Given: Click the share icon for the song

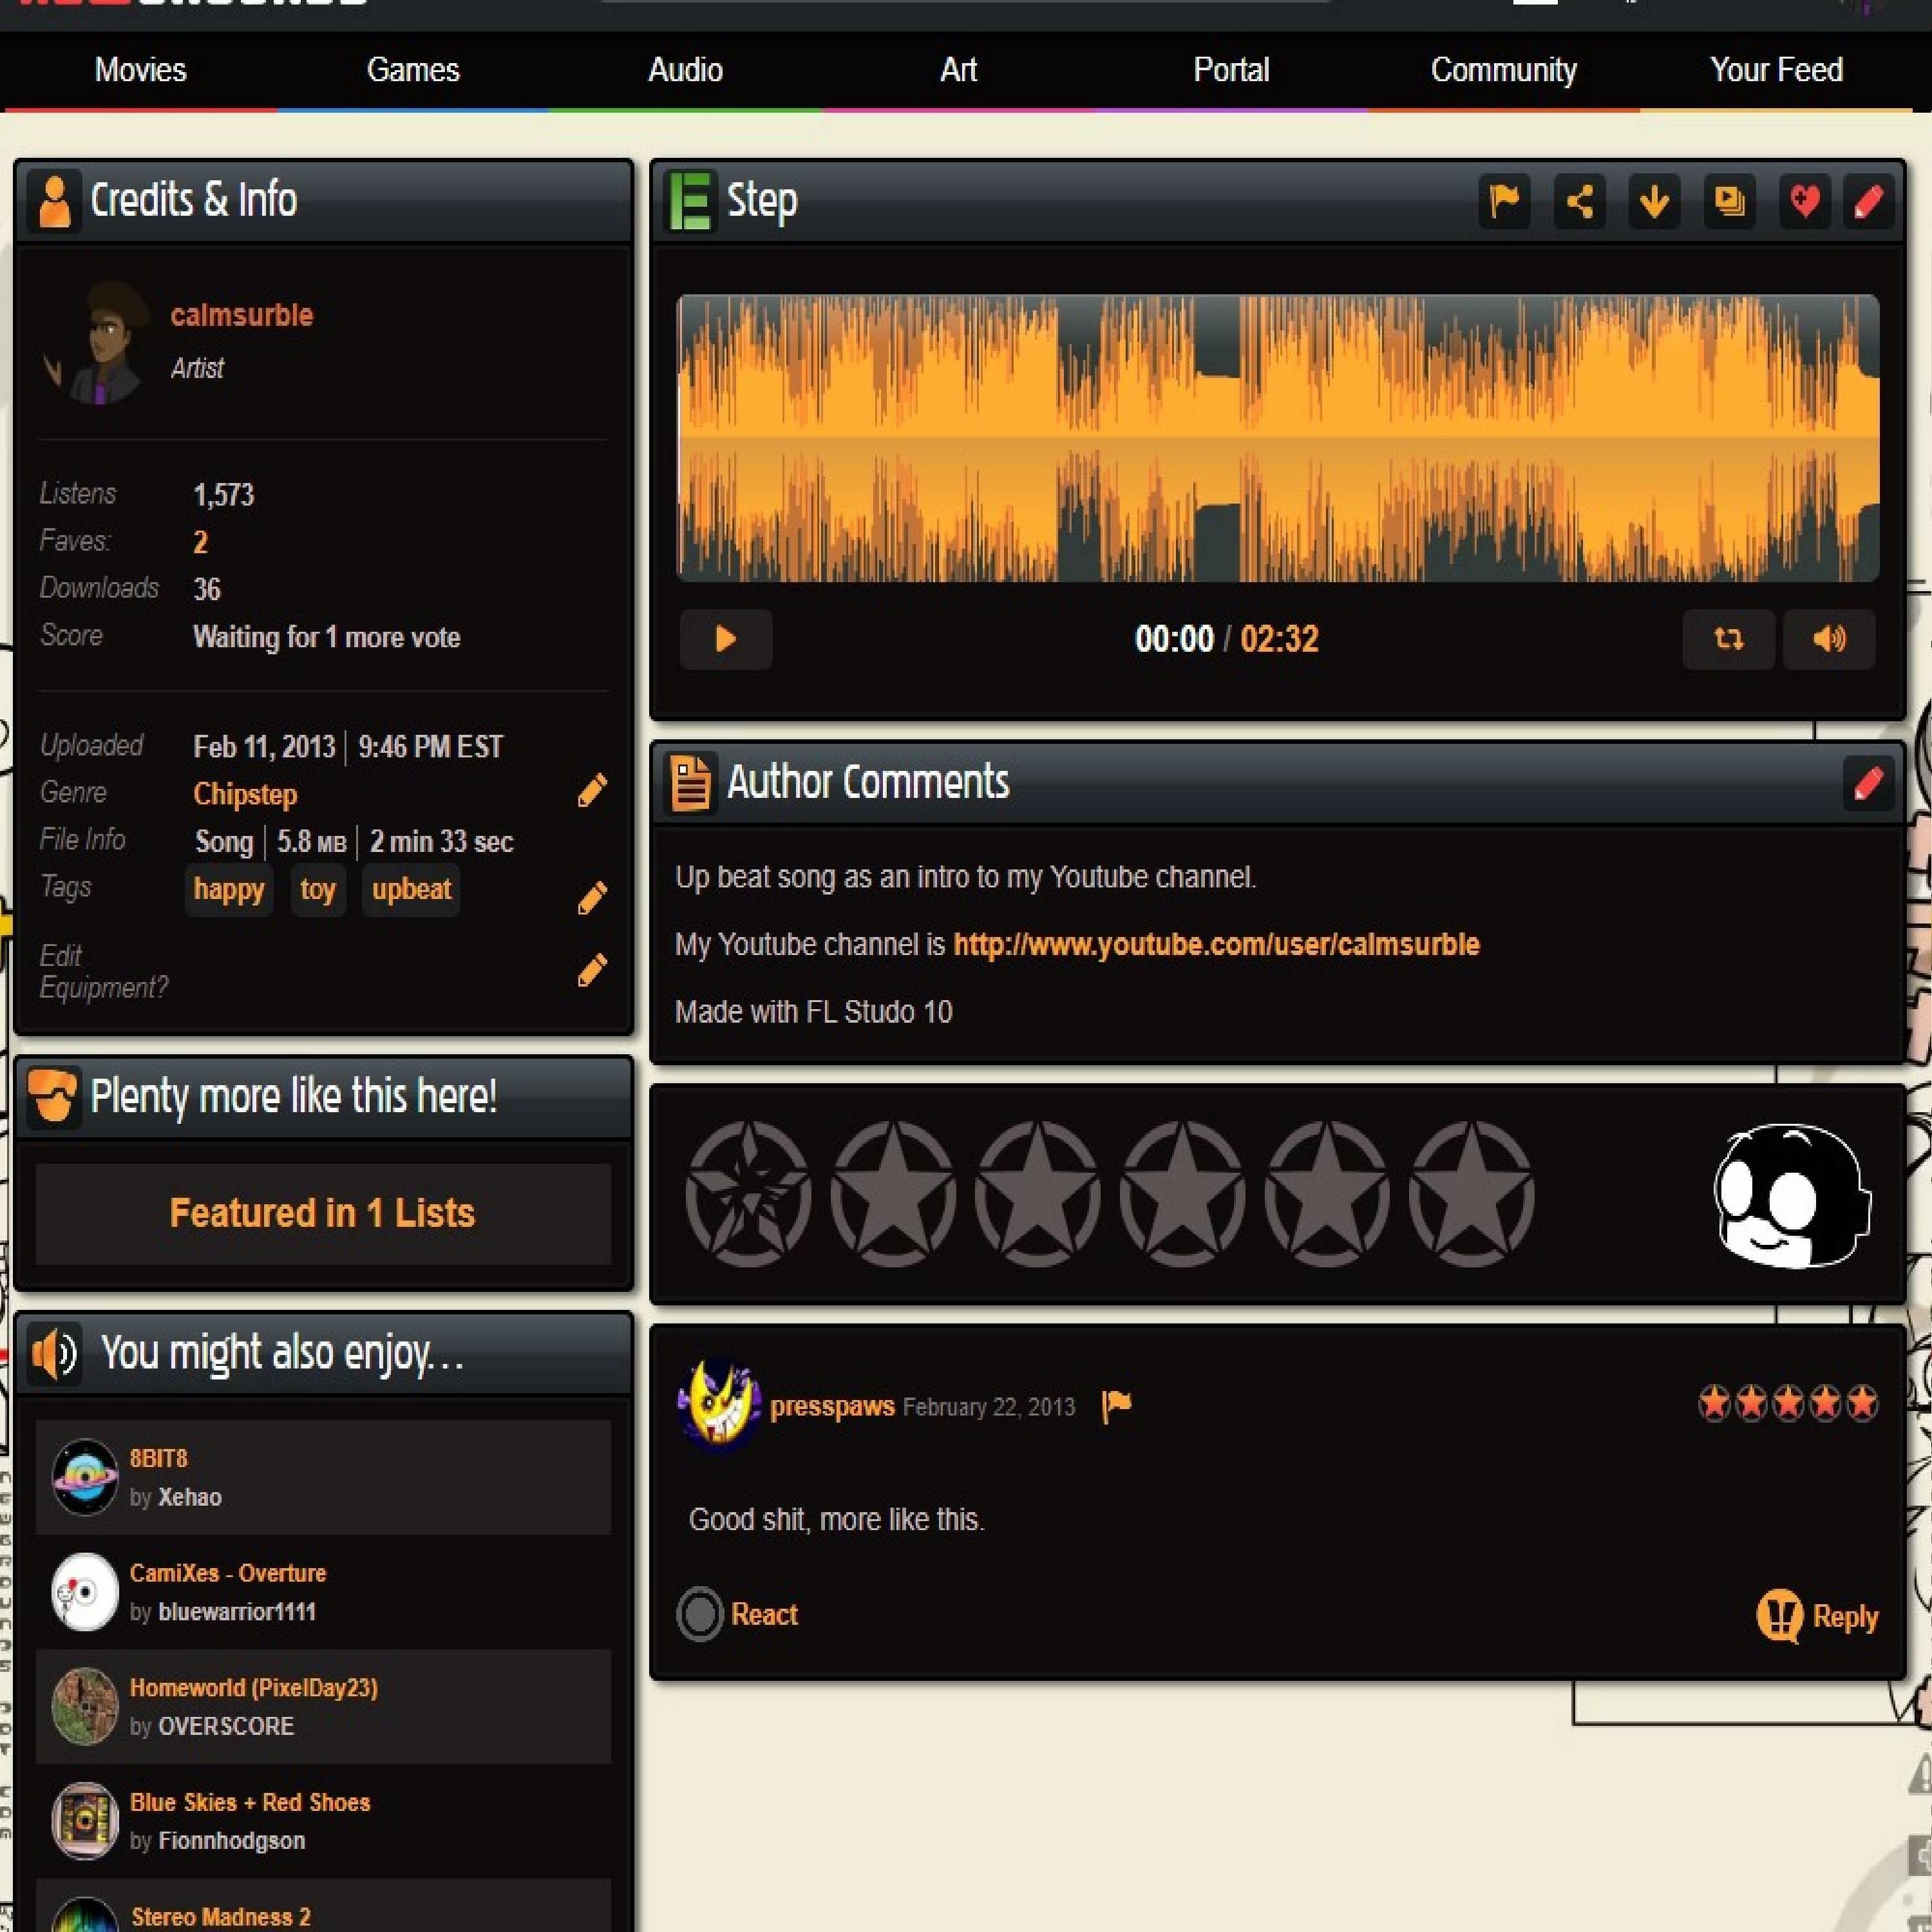Looking at the screenshot, I should tap(1579, 202).
